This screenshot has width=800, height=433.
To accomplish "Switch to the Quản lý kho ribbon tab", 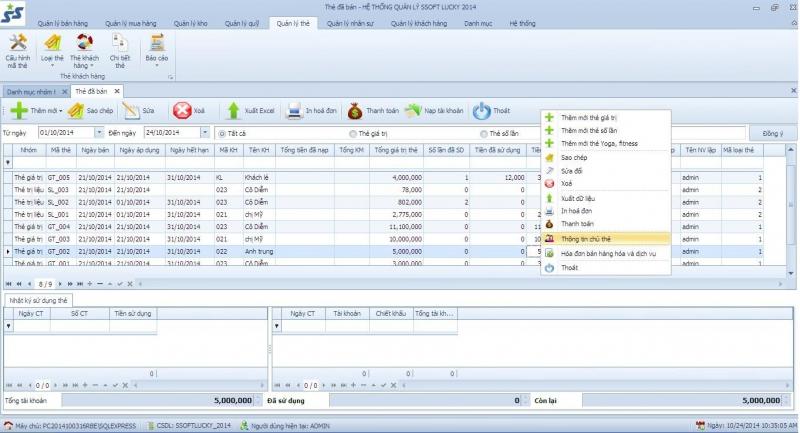I will (191, 22).
